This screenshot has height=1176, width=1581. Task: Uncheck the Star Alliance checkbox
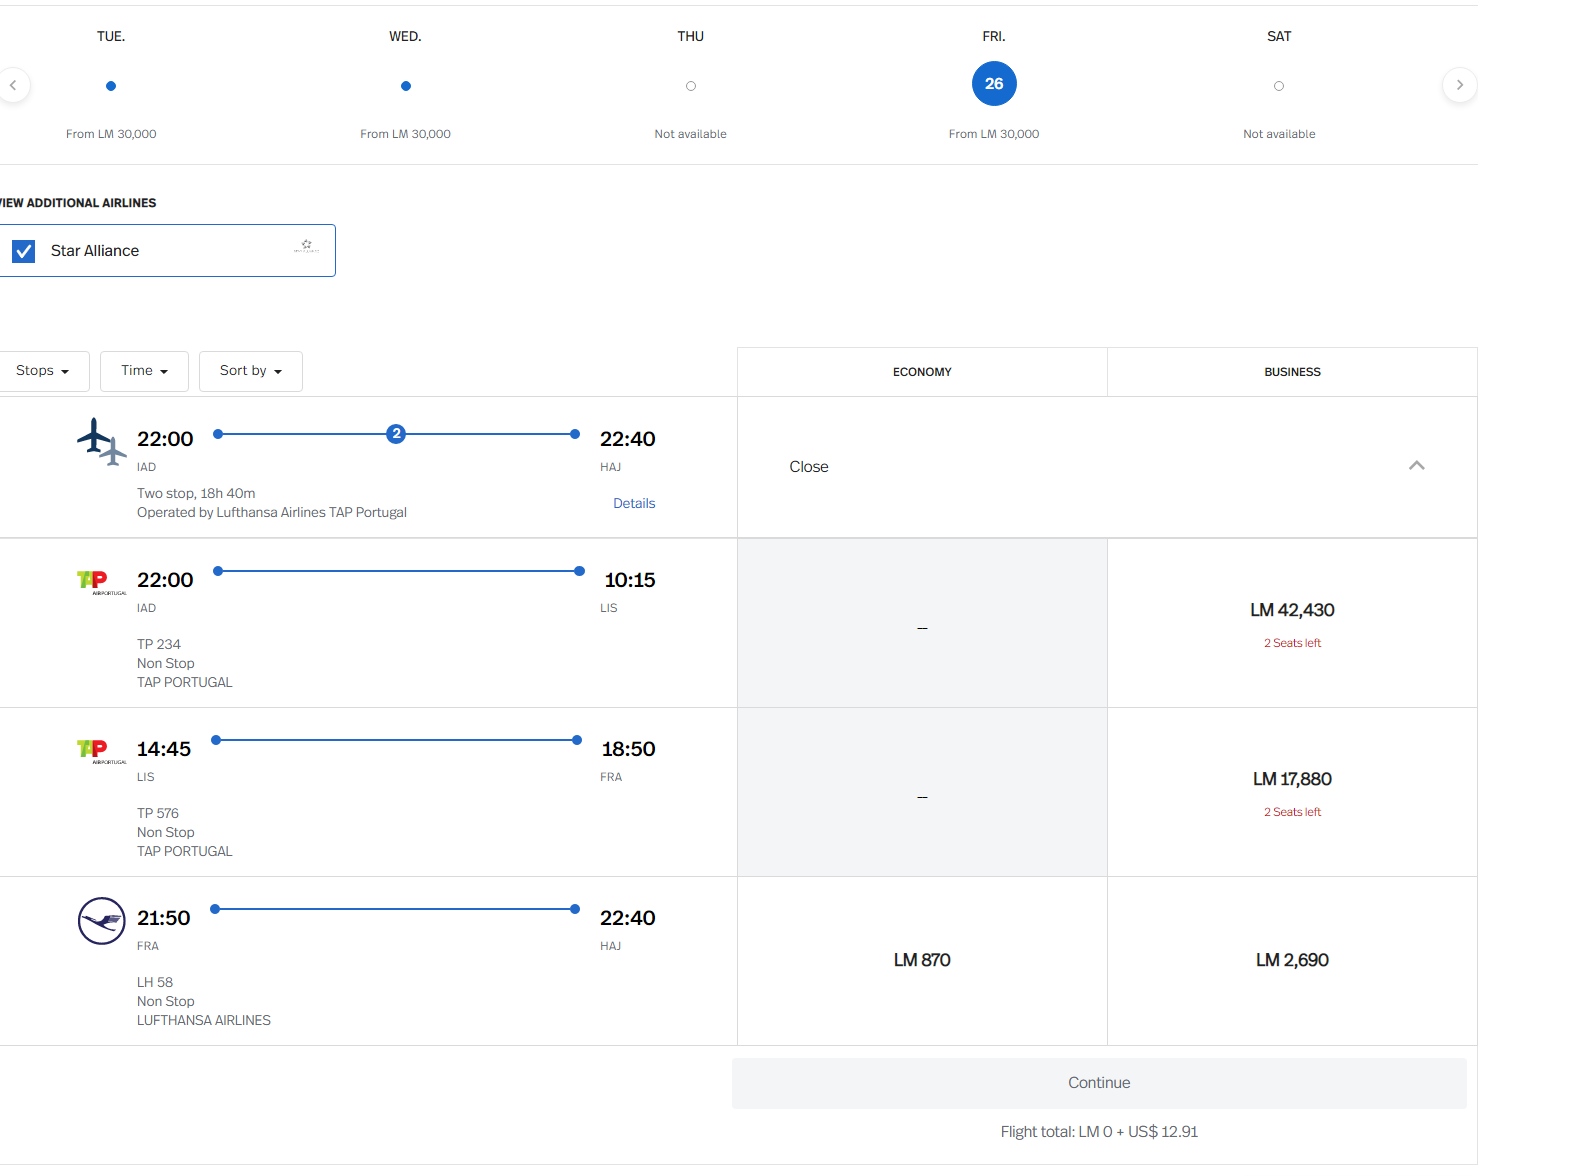24,251
